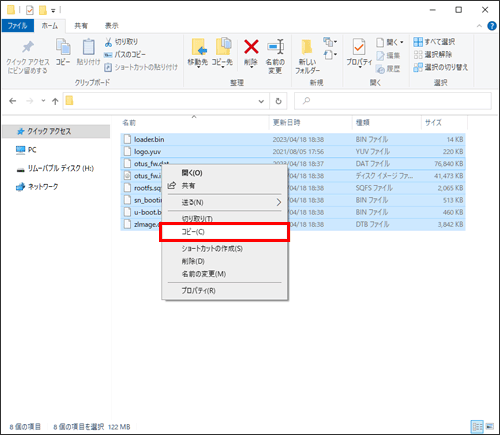Click the refresh button beside address bar
This screenshot has height=435, width=500.
tap(278, 101)
